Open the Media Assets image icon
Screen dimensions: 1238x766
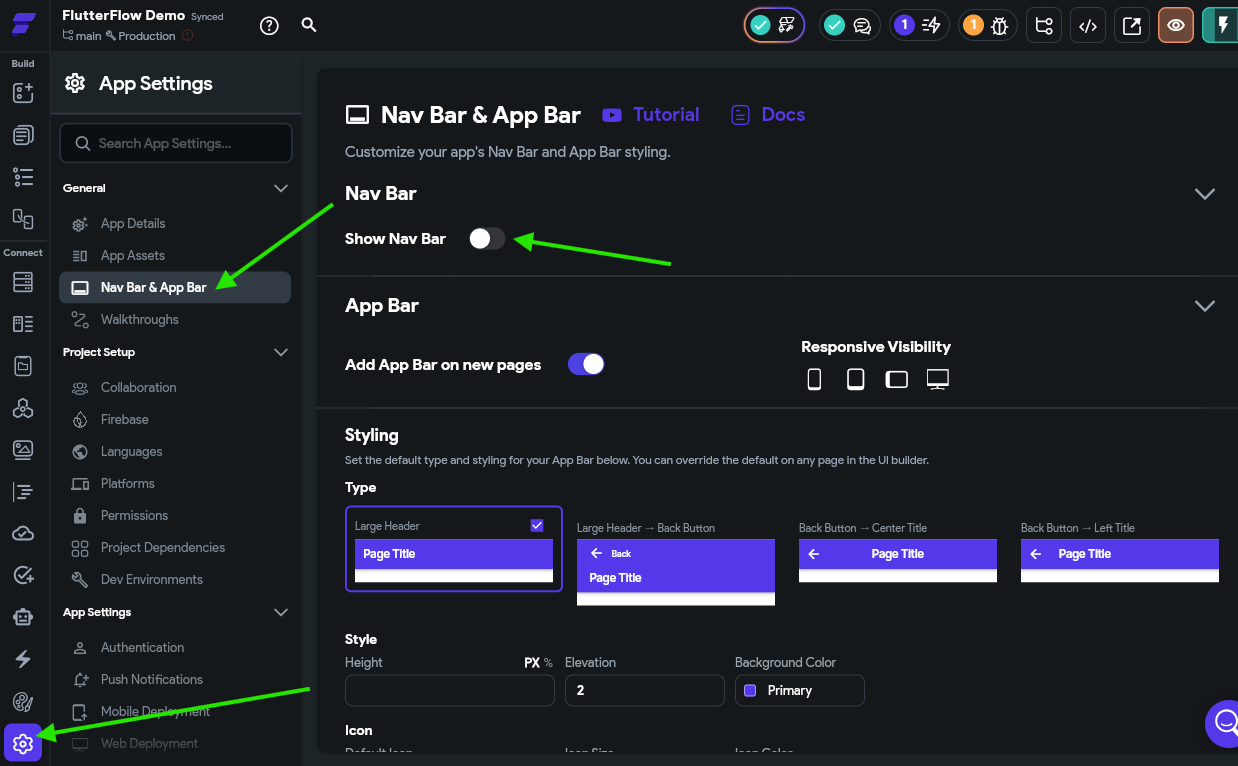tap(23, 450)
